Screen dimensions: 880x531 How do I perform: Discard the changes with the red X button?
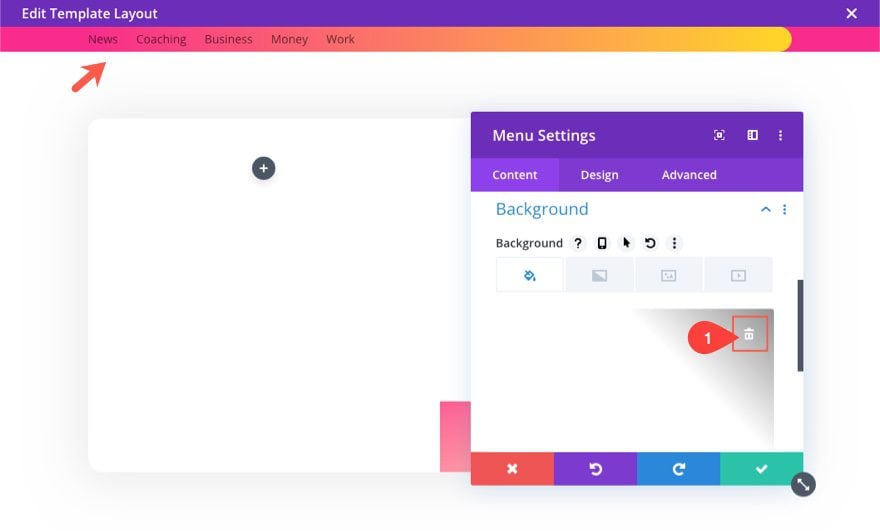512,469
